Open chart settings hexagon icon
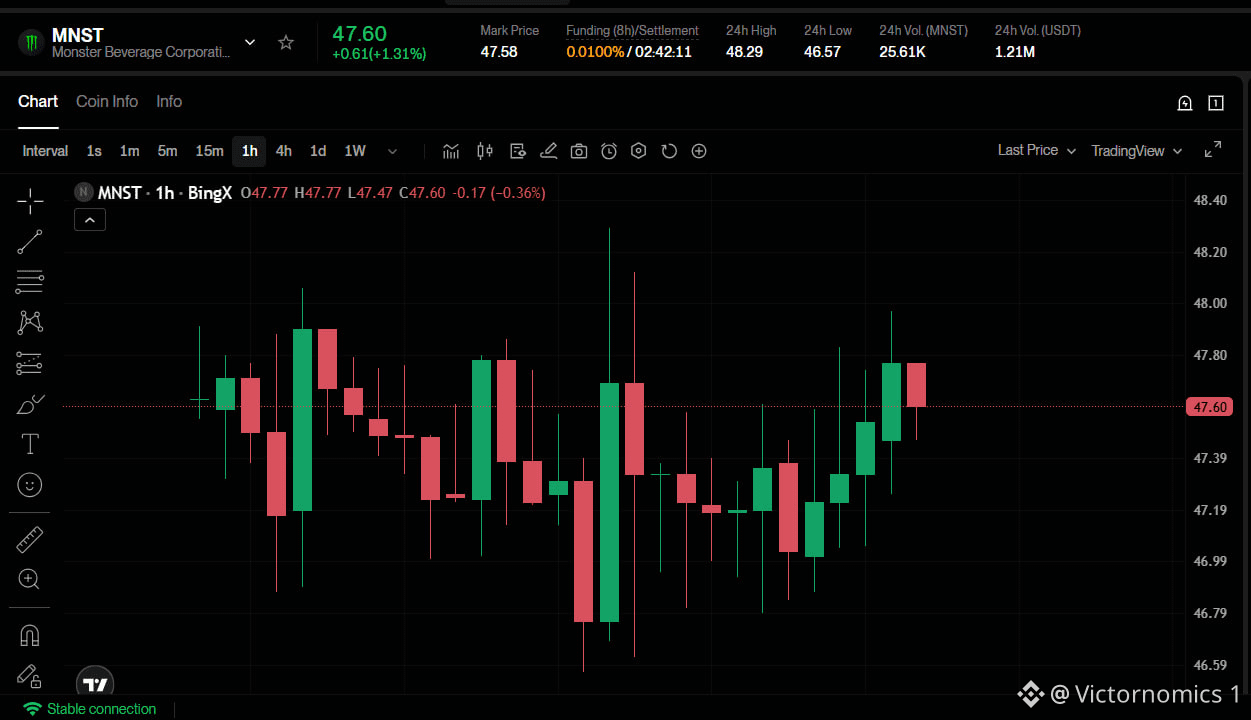 pyautogui.click(x=639, y=151)
